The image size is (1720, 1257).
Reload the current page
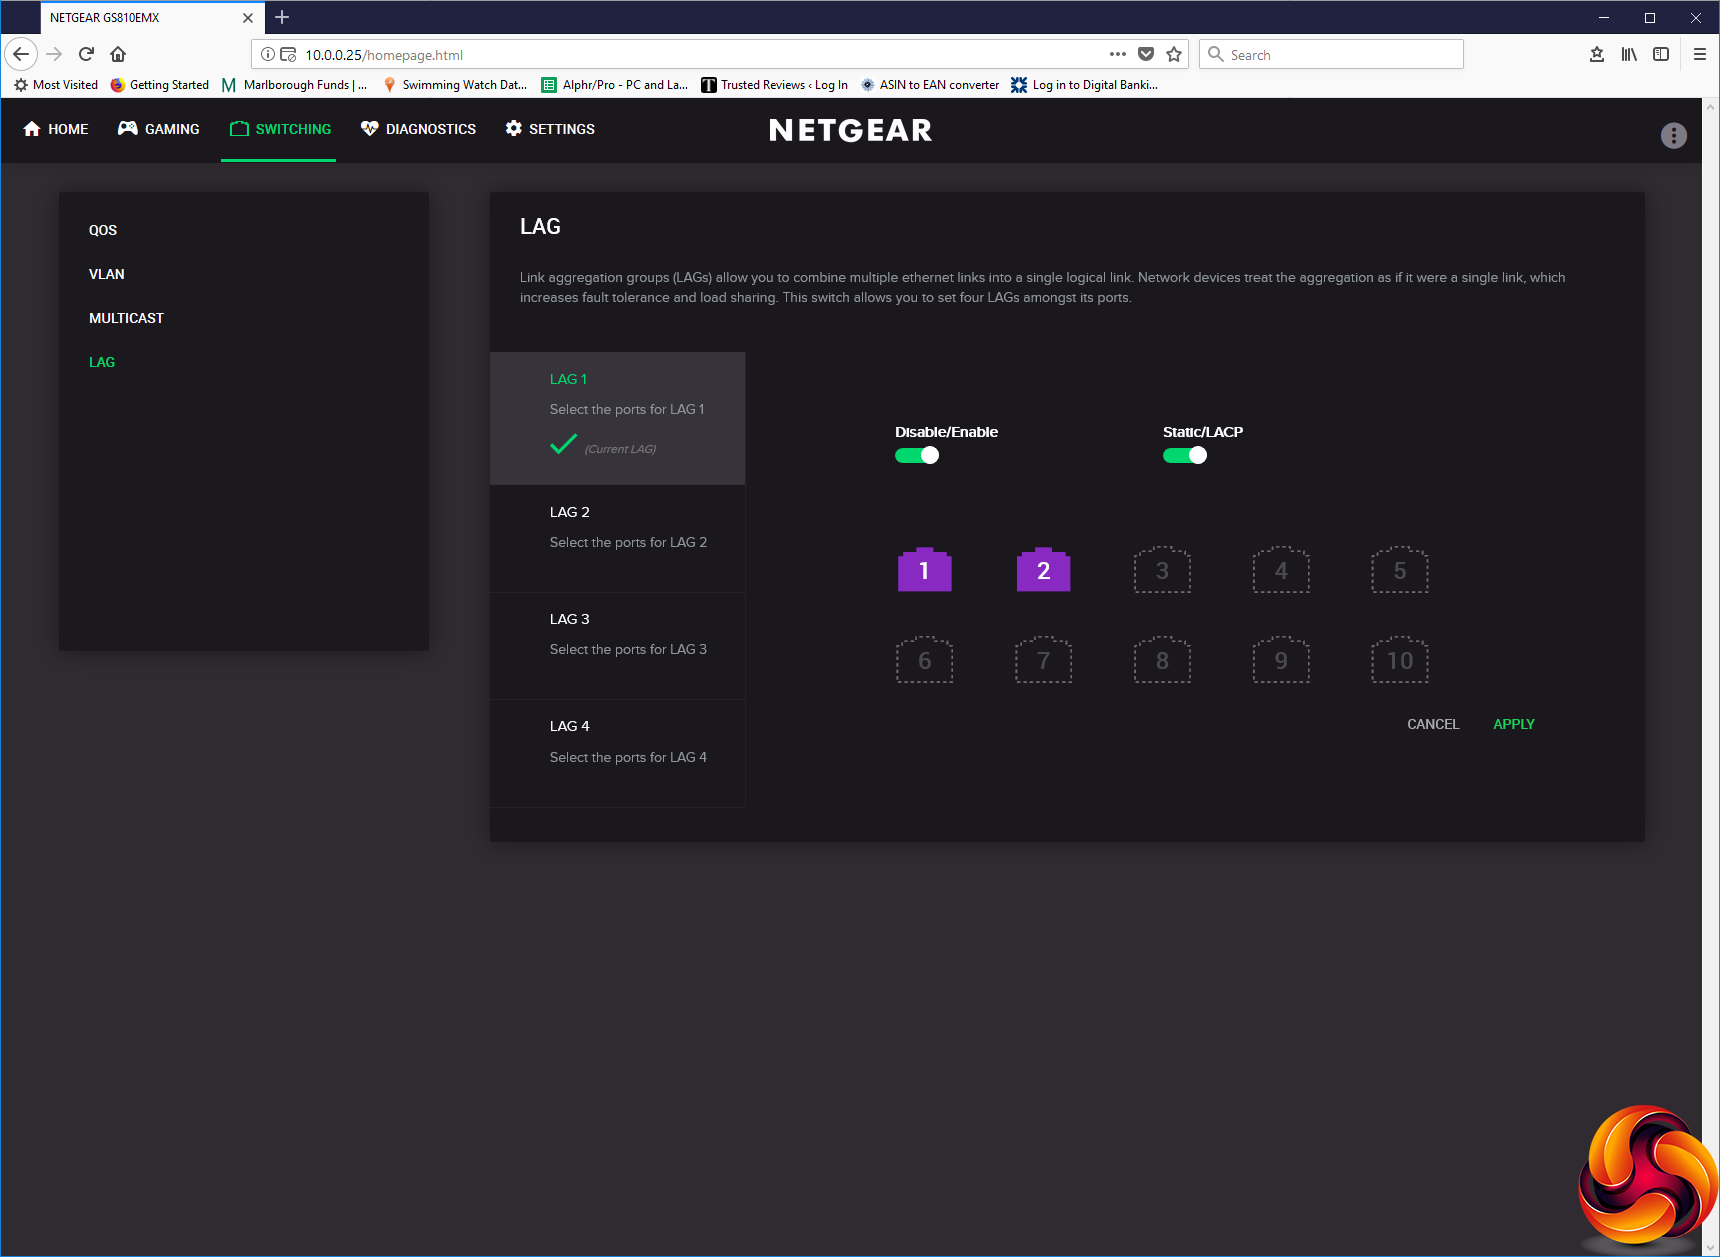(x=86, y=54)
